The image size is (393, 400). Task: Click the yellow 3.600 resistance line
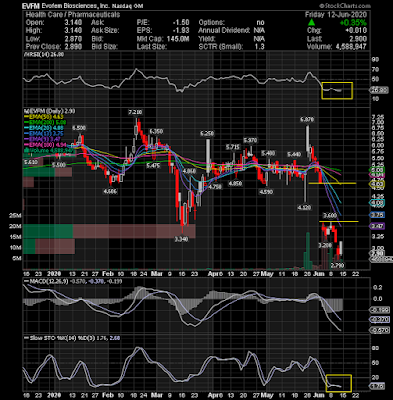point(338,221)
